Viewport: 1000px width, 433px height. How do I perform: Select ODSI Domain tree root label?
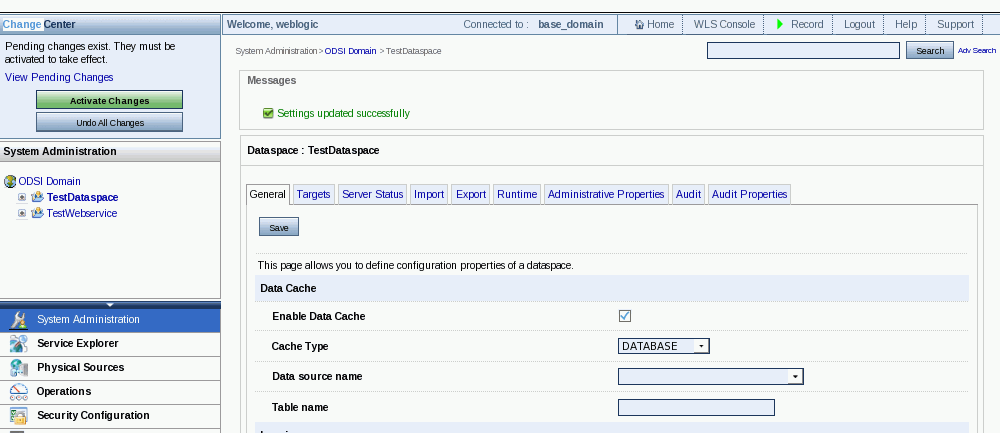coord(50,182)
